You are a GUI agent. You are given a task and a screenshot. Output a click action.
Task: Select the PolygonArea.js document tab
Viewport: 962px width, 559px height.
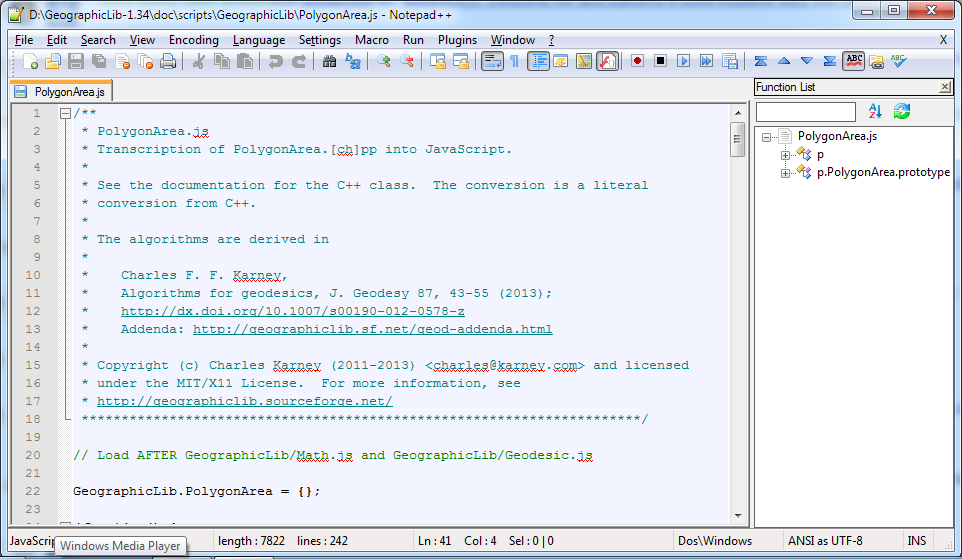[x=61, y=92]
